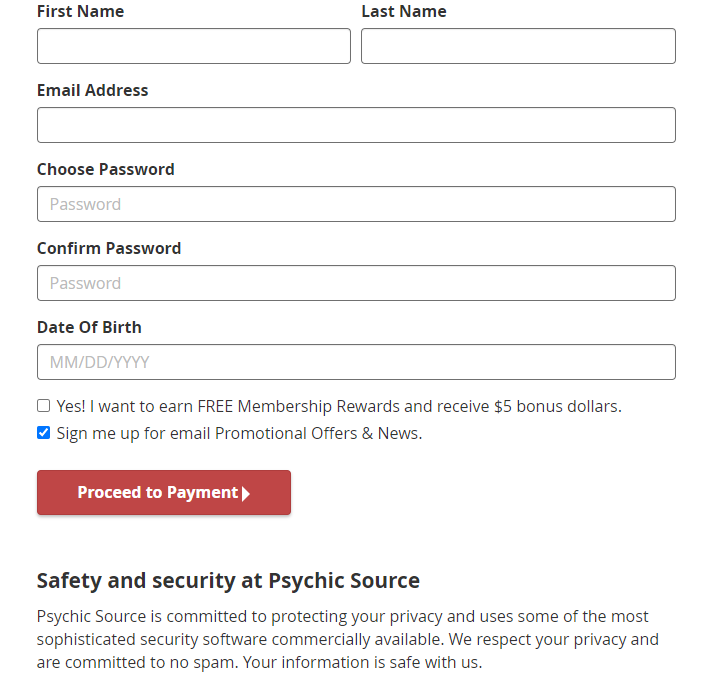The height and width of the screenshot is (681, 706).
Task: Click the 'Sign me up for email' label text
Action: (x=133, y=433)
